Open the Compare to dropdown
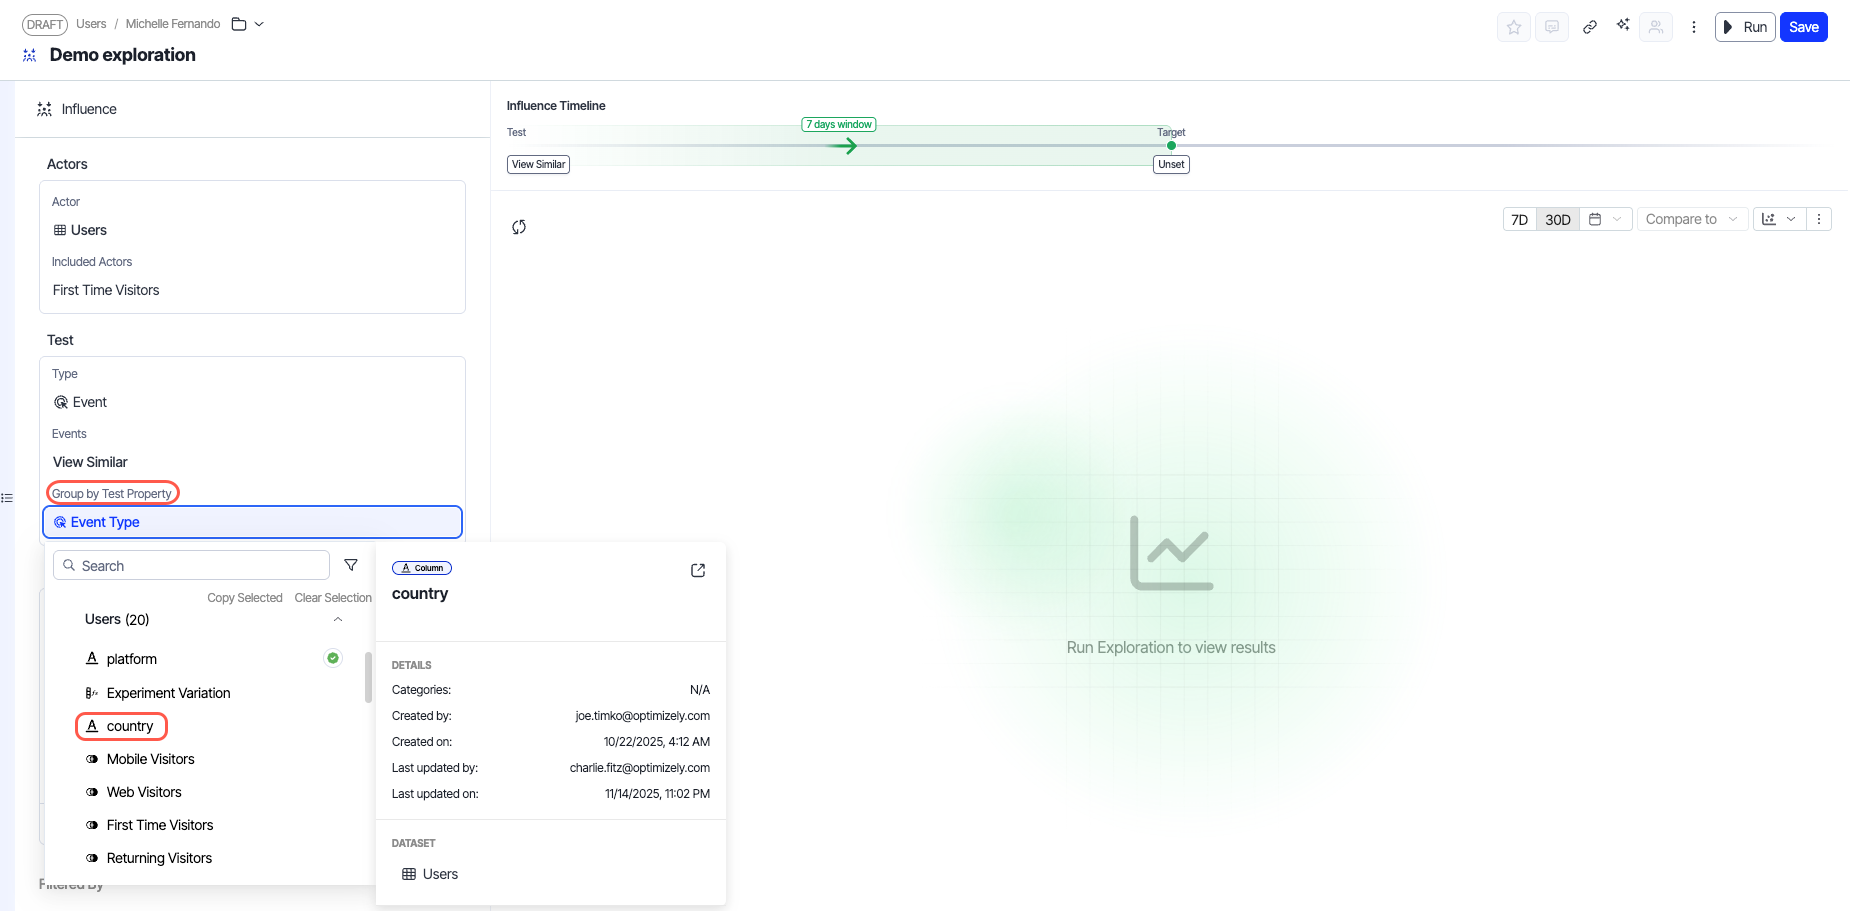The width and height of the screenshot is (1850, 911). click(1691, 219)
